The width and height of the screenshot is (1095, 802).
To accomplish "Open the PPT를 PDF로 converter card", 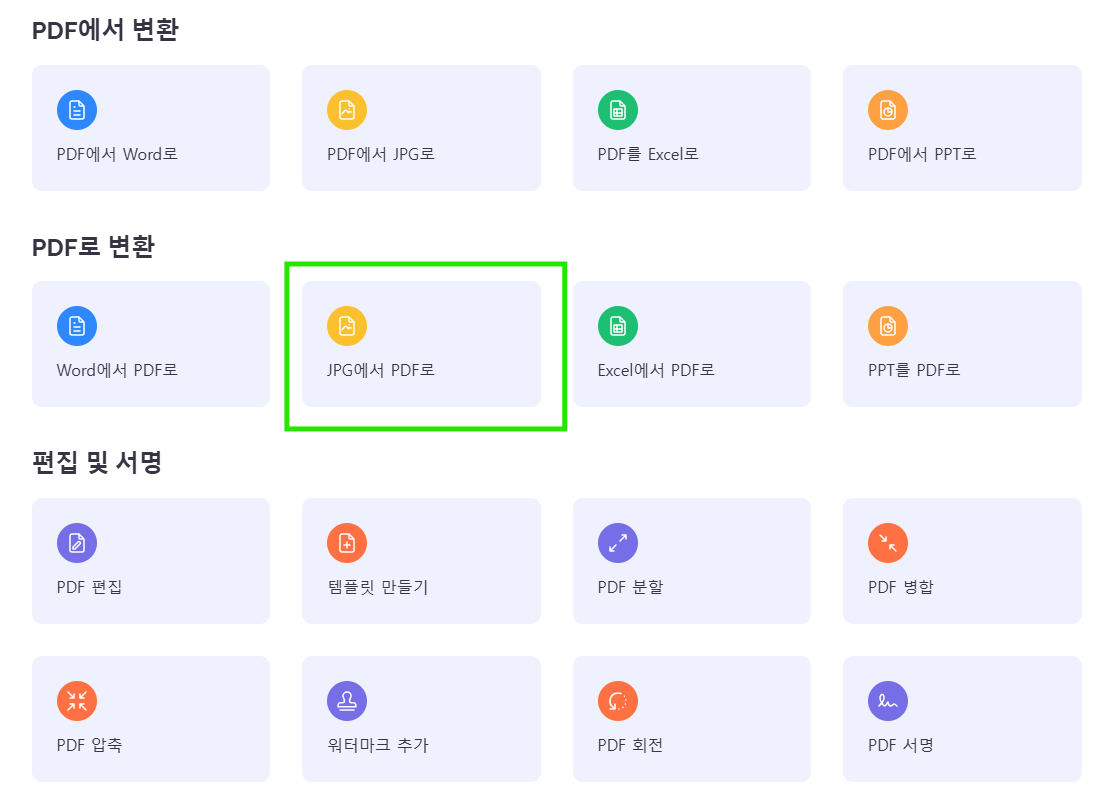I will pos(962,344).
